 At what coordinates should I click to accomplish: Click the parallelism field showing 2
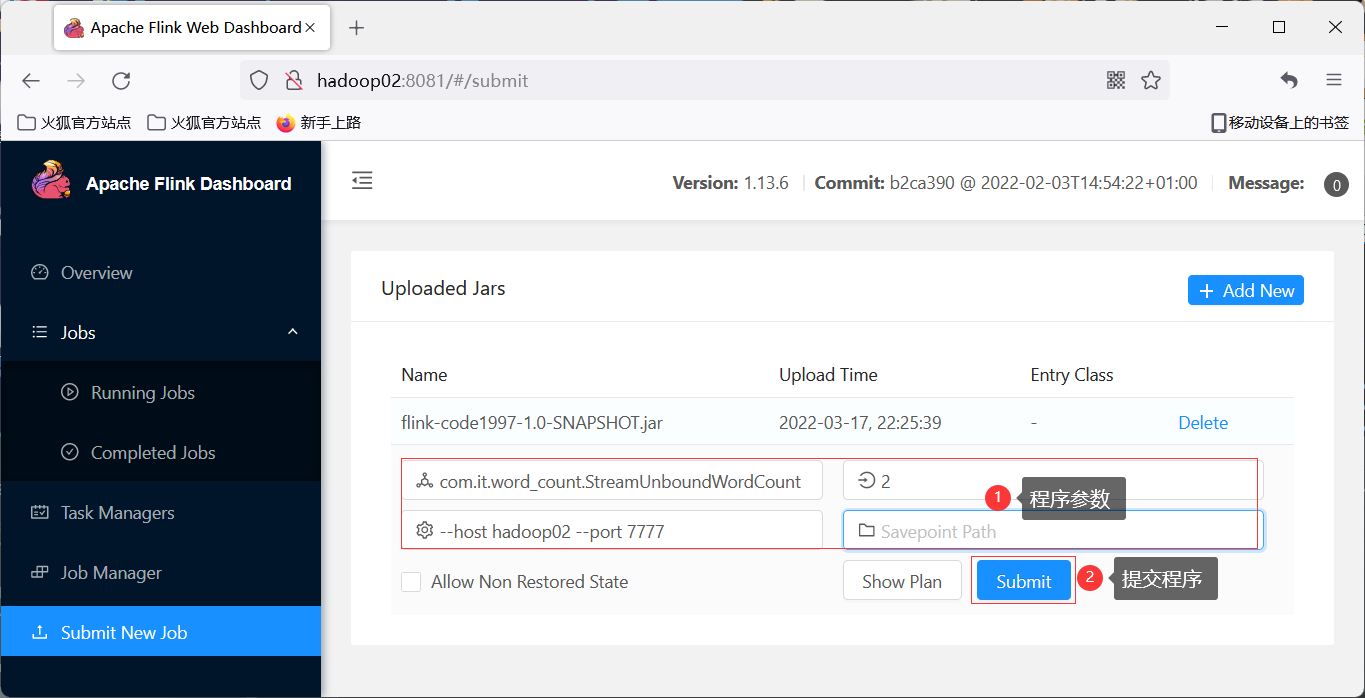coord(1053,480)
